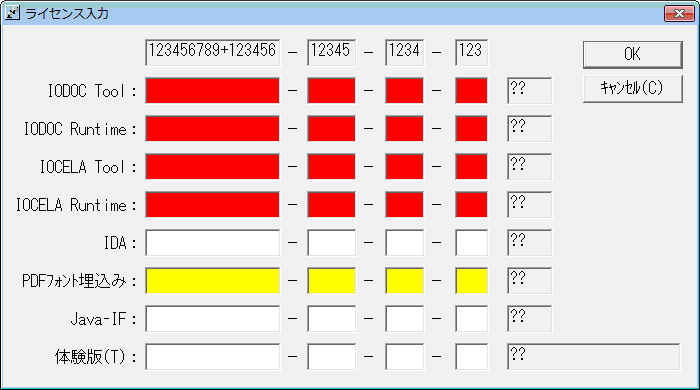700x390 pixels.
Task: Close the ライセンス入力 dialog
Action: (679, 13)
